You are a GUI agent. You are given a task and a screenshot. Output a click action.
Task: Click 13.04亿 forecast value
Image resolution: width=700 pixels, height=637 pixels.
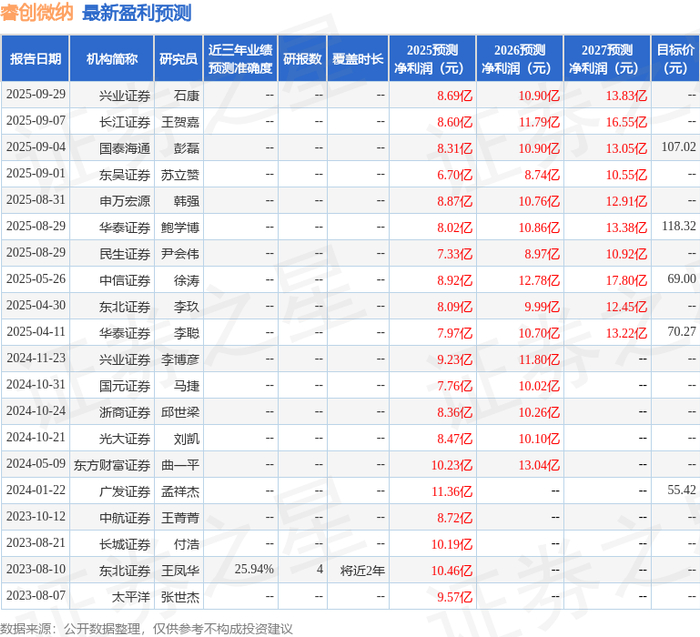pyautogui.click(x=539, y=465)
